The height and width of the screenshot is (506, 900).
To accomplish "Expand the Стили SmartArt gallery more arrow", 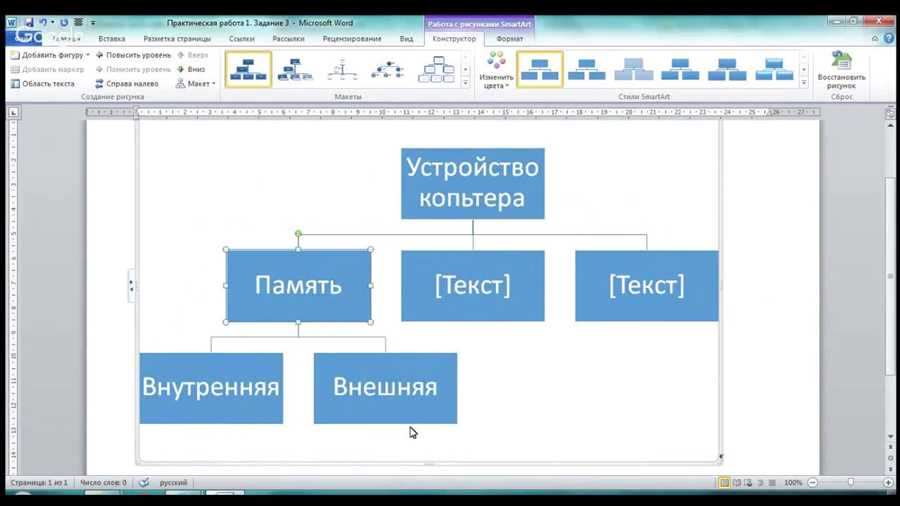I will (x=804, y=83).
